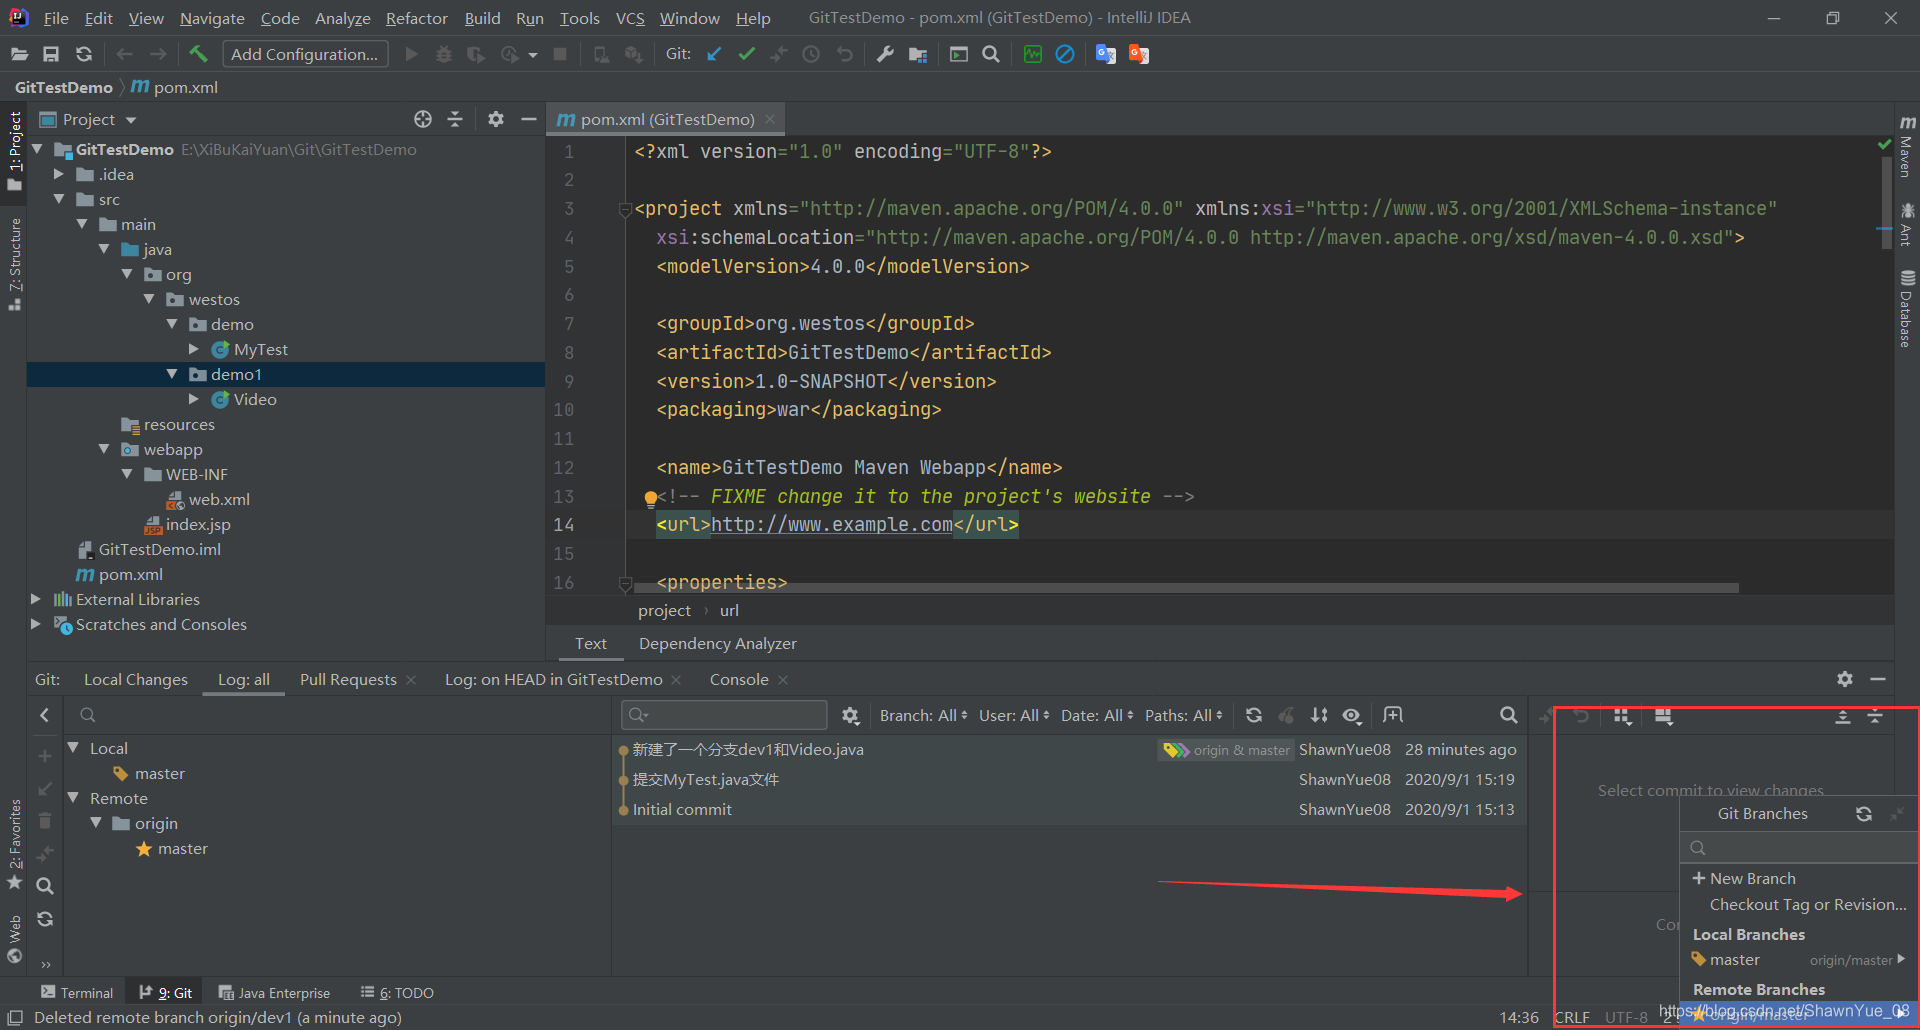Collapse the src folder in tree
This screenshot has height=1030, width=1920.
coord(59,199)
